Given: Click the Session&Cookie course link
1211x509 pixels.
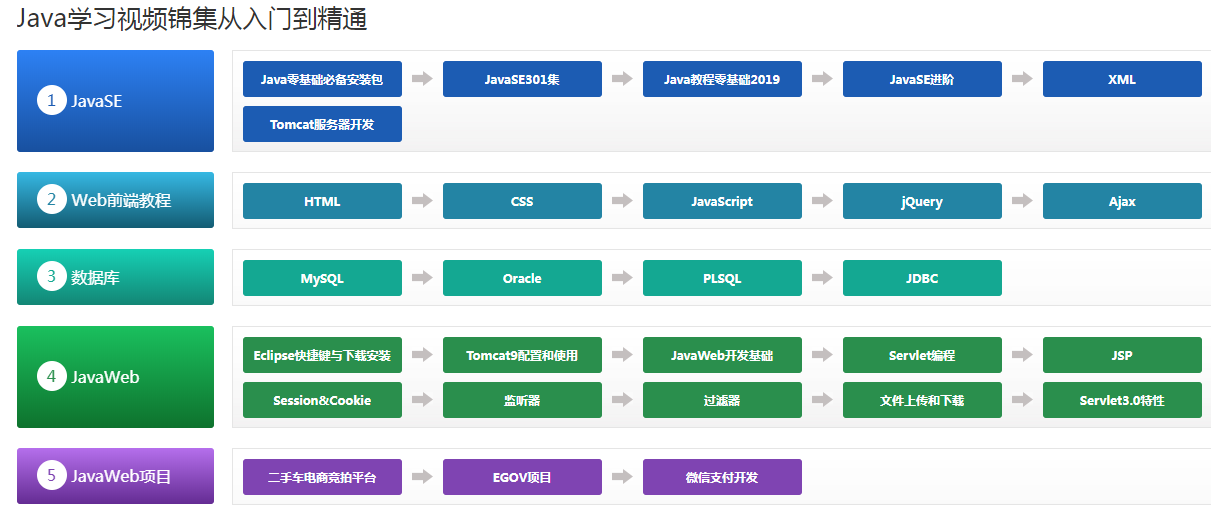Looking at the screenshot, I should click(322, 400).
